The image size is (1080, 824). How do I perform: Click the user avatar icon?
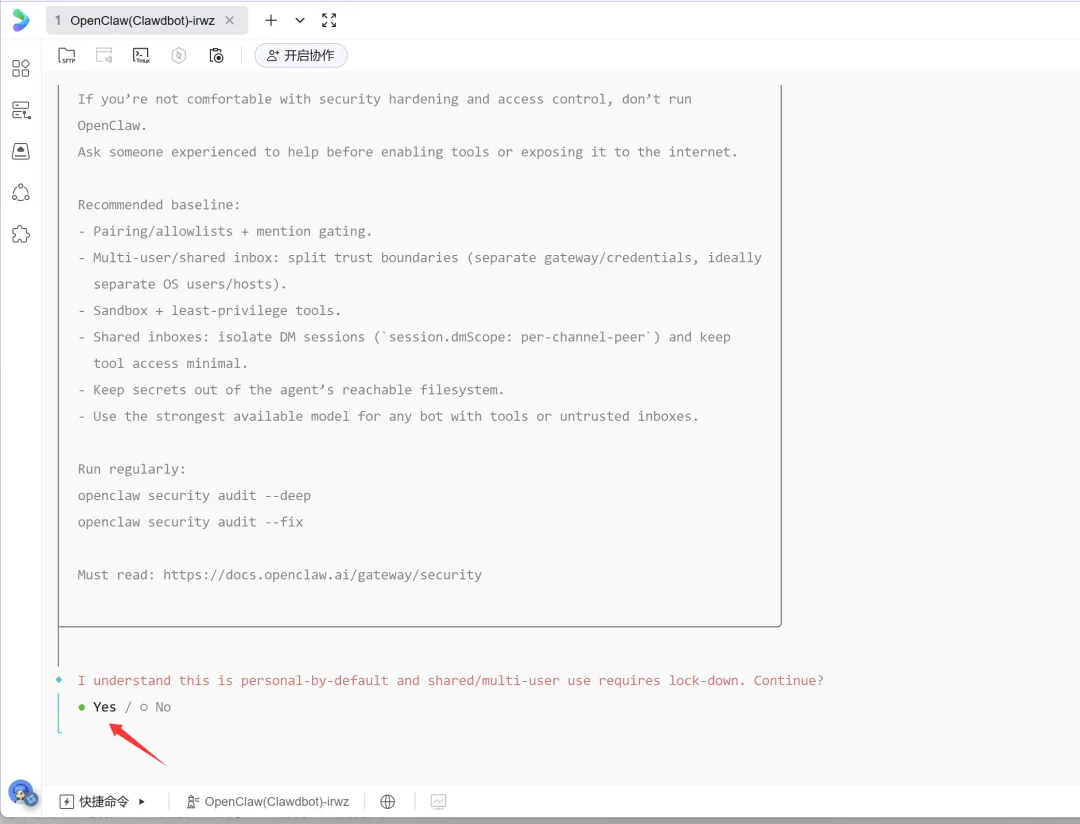[x=21, y=794]
